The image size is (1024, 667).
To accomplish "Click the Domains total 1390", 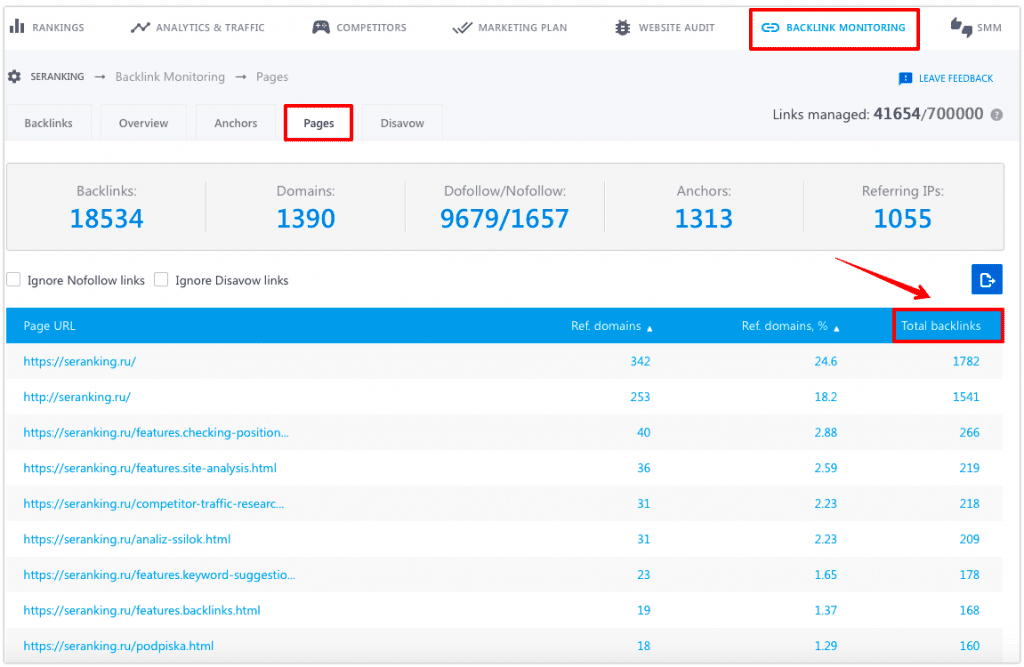I will (306, 218).
